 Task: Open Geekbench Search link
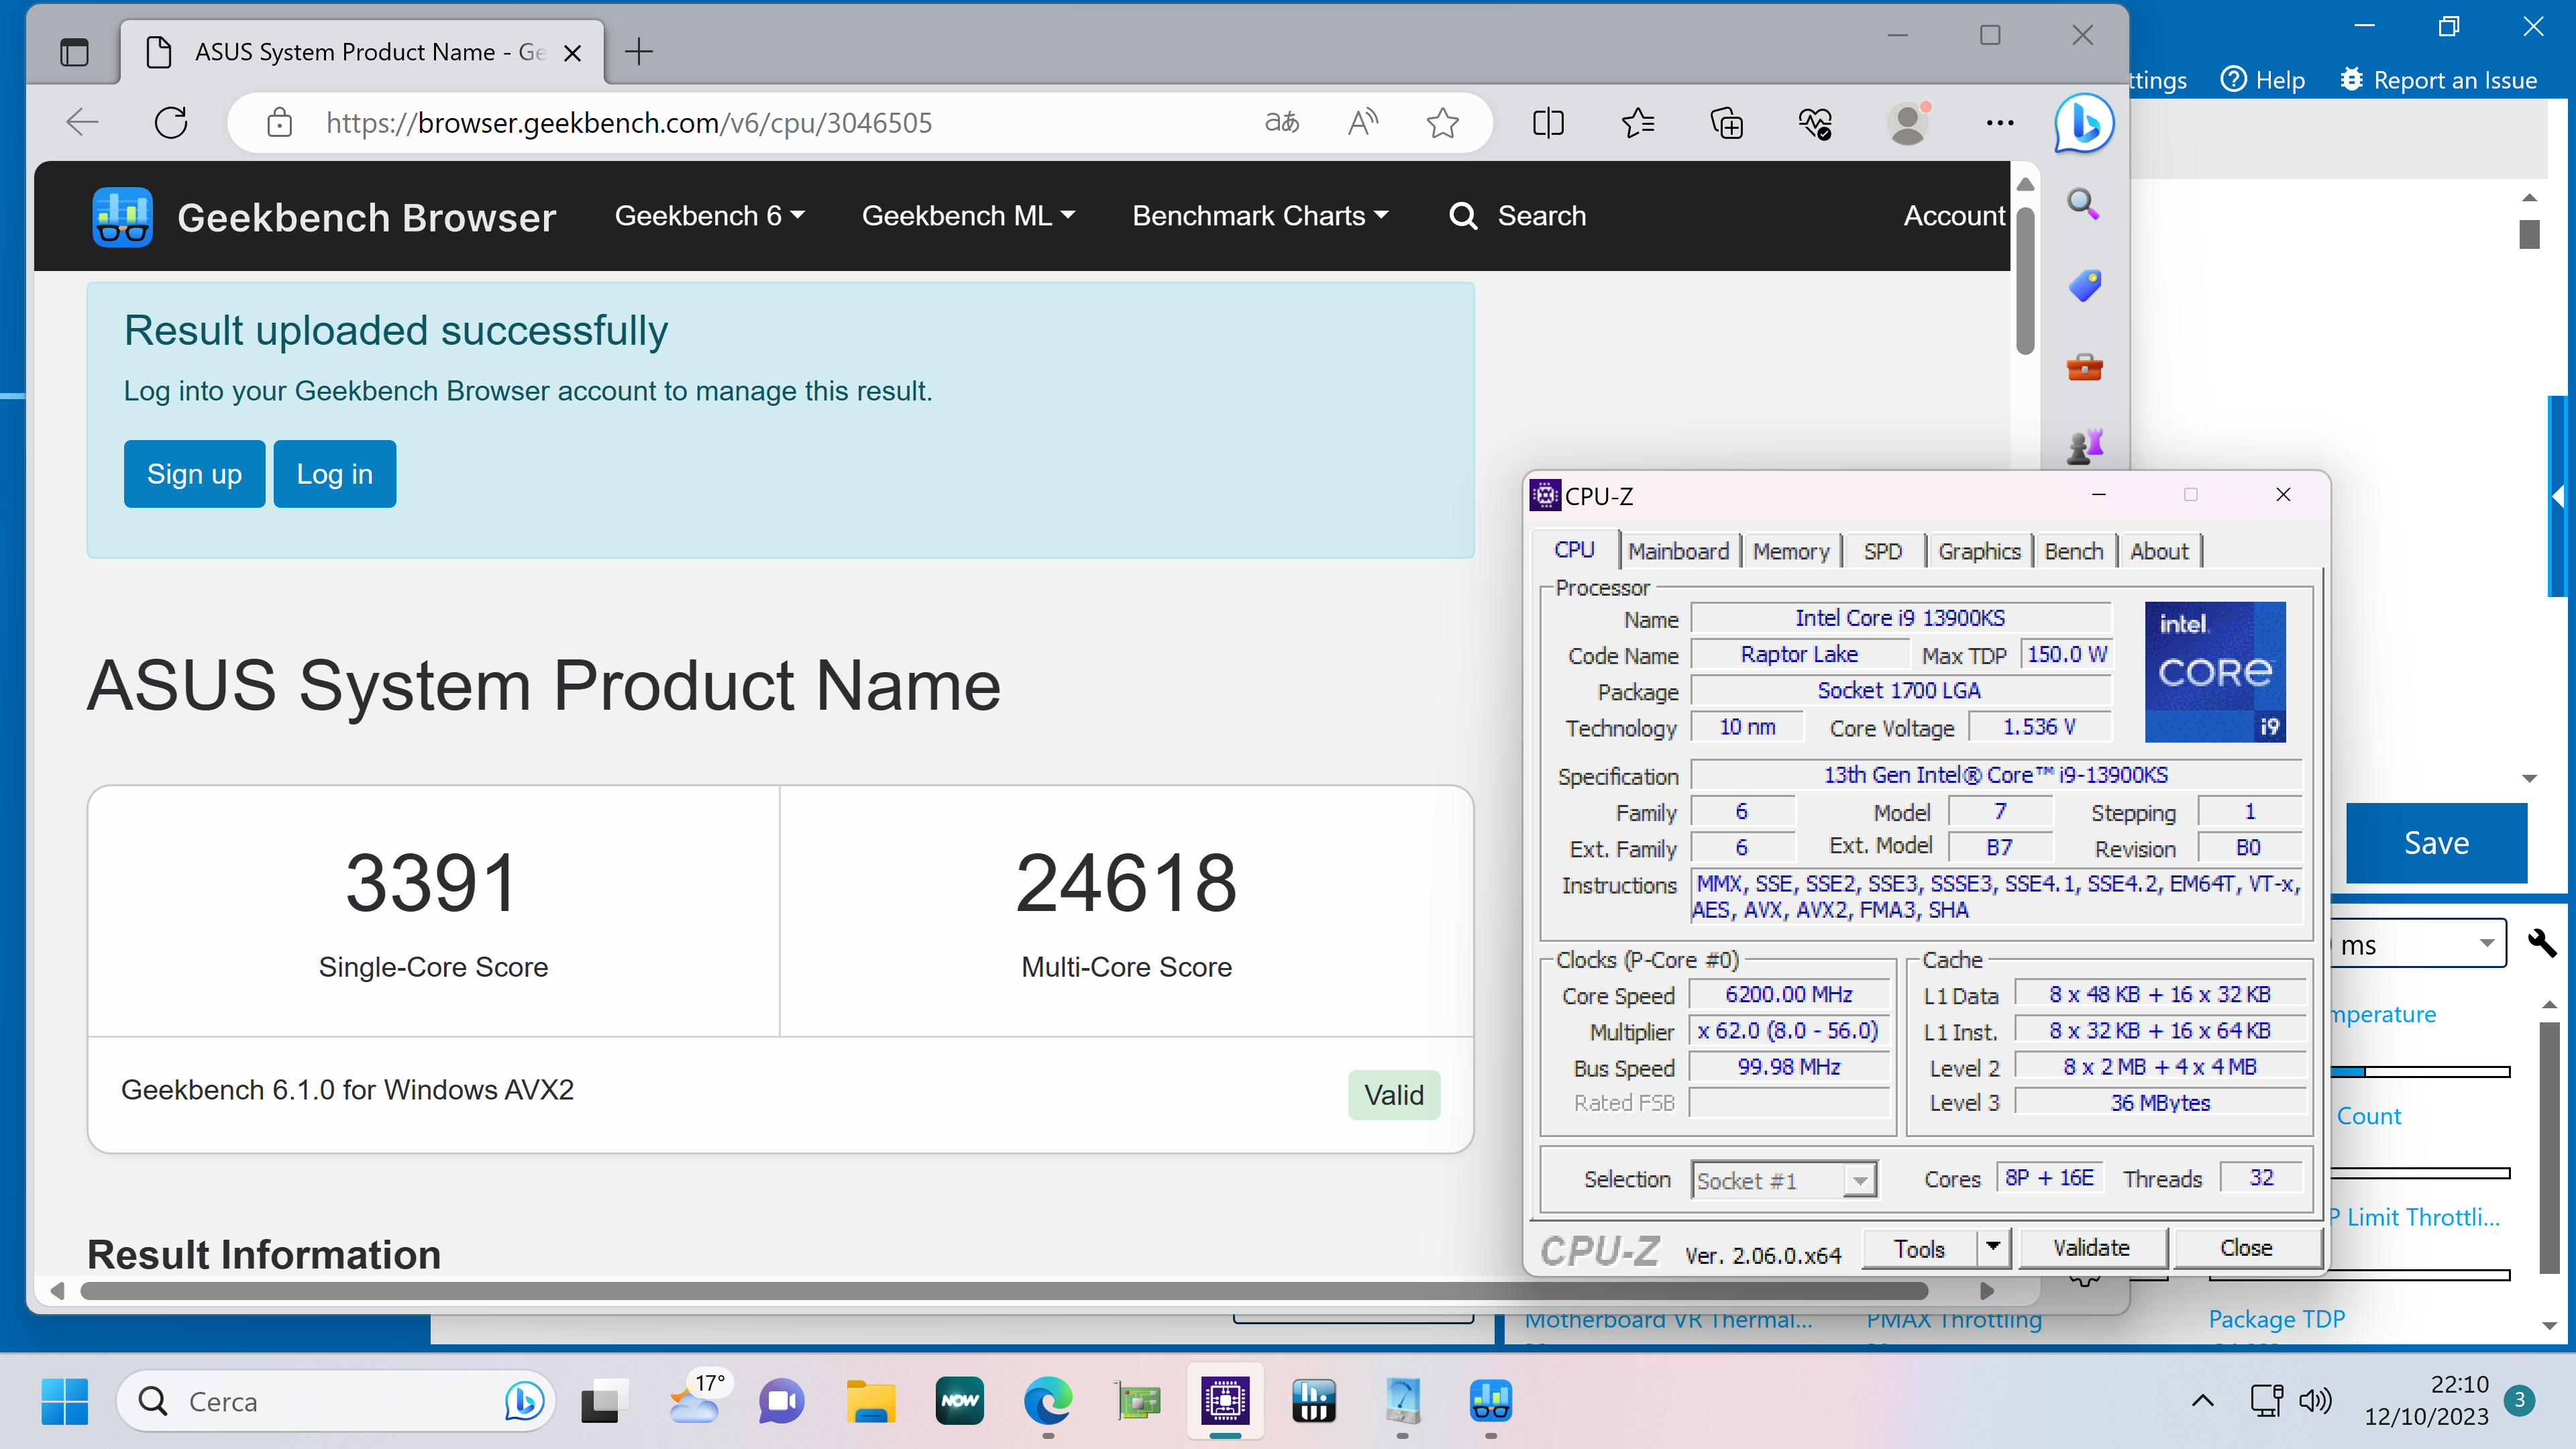pos(1517,215)
